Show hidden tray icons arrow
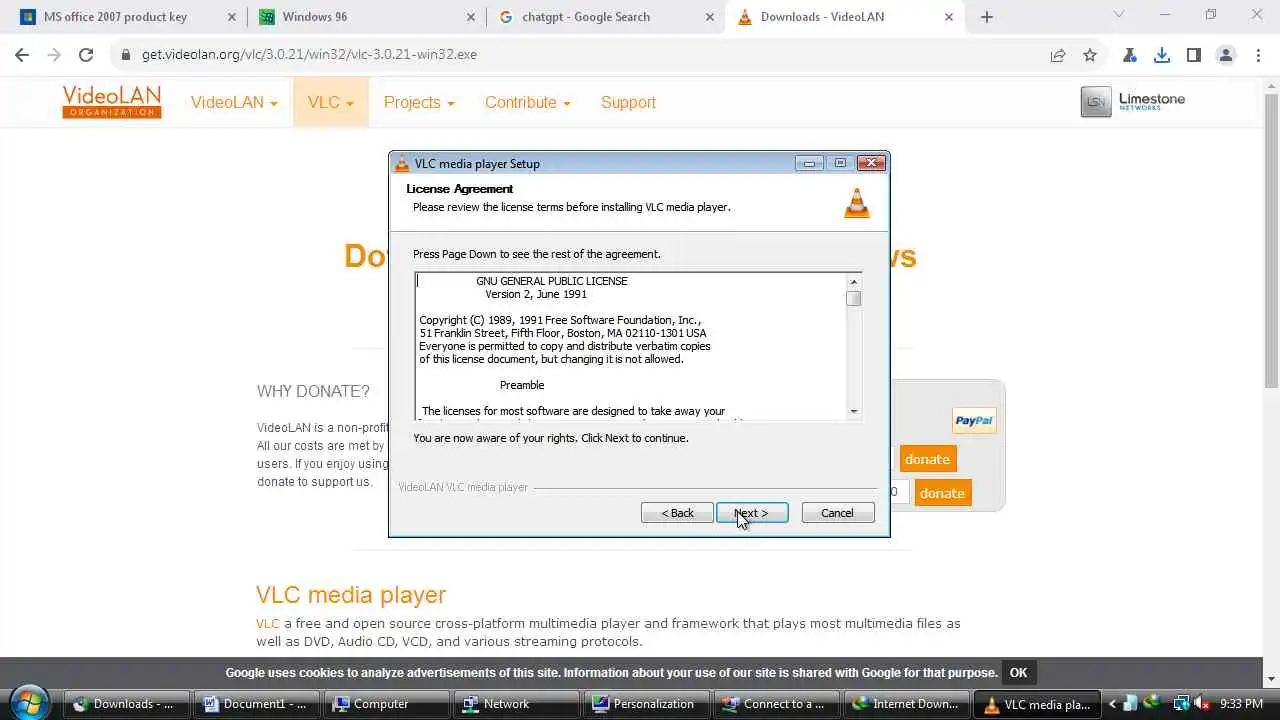 pyautogui.click(x=1113, y=704)
